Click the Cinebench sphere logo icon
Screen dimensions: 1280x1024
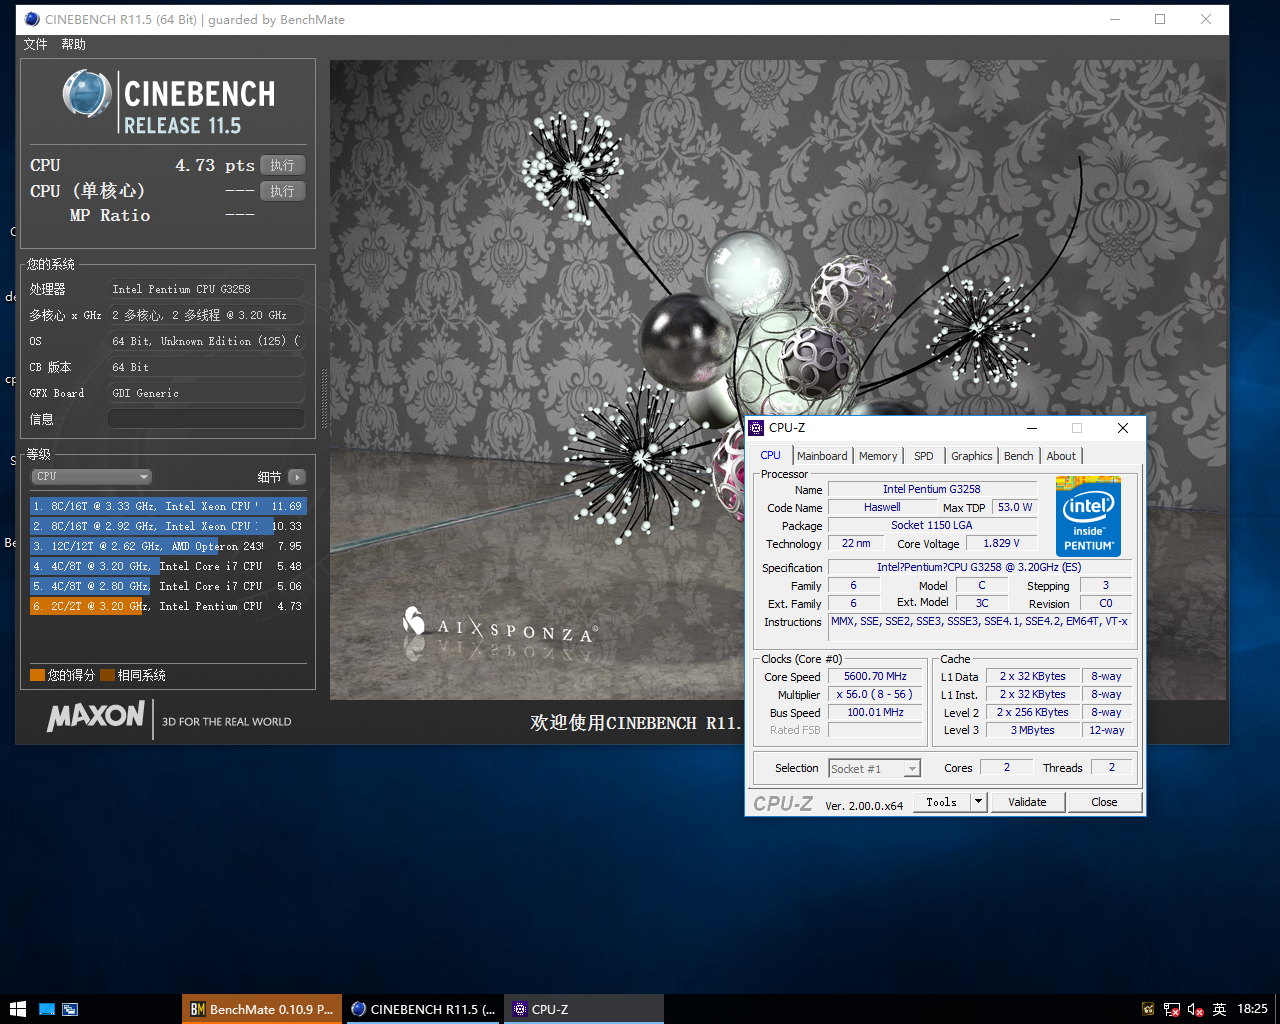point(87,94)
